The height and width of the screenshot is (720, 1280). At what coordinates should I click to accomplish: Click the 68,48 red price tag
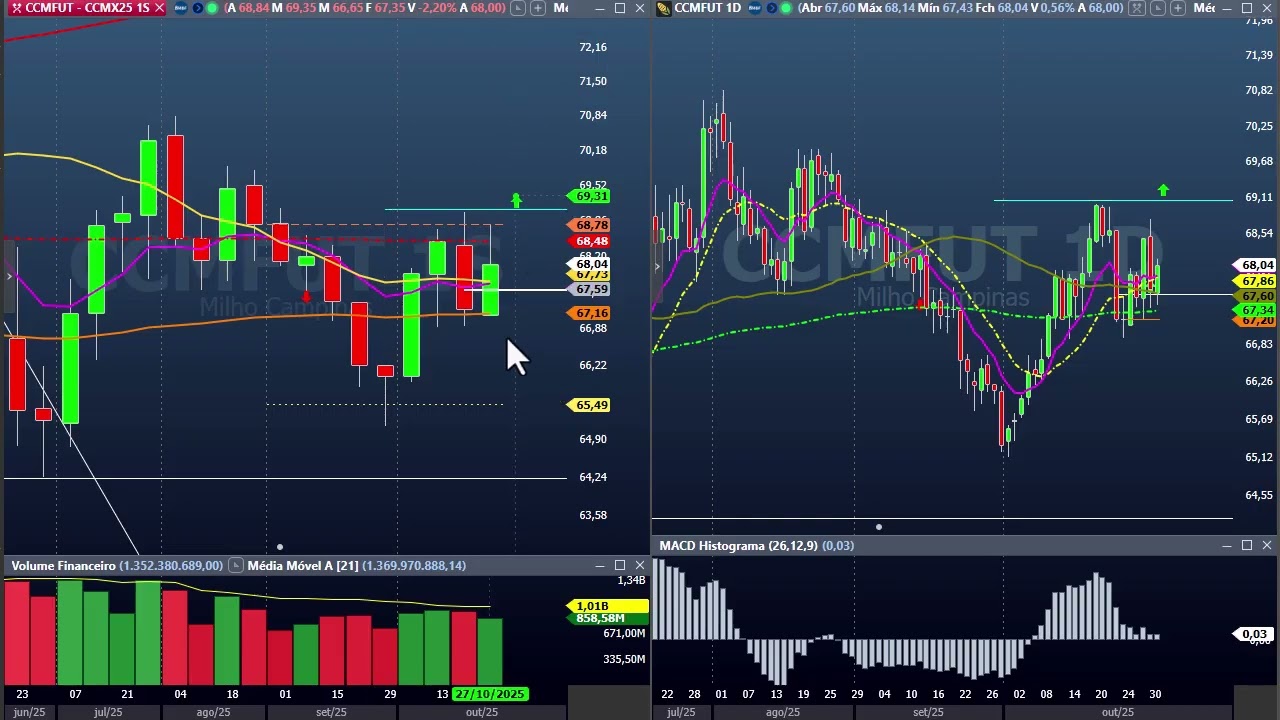(x=587, y=241)
